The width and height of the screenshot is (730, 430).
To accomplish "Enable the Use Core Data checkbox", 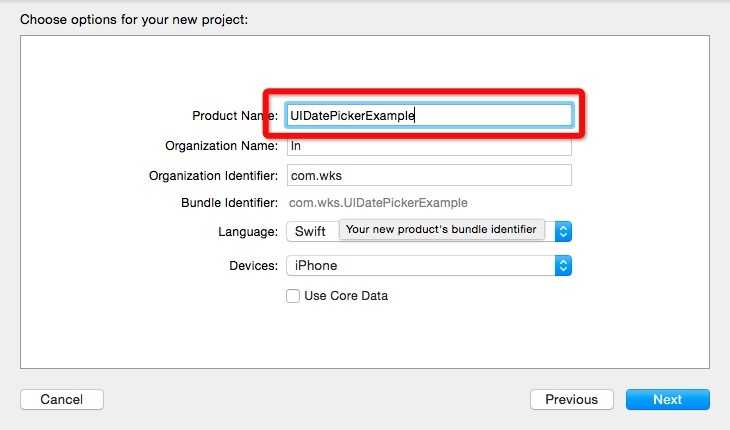I will click(293, 296).
